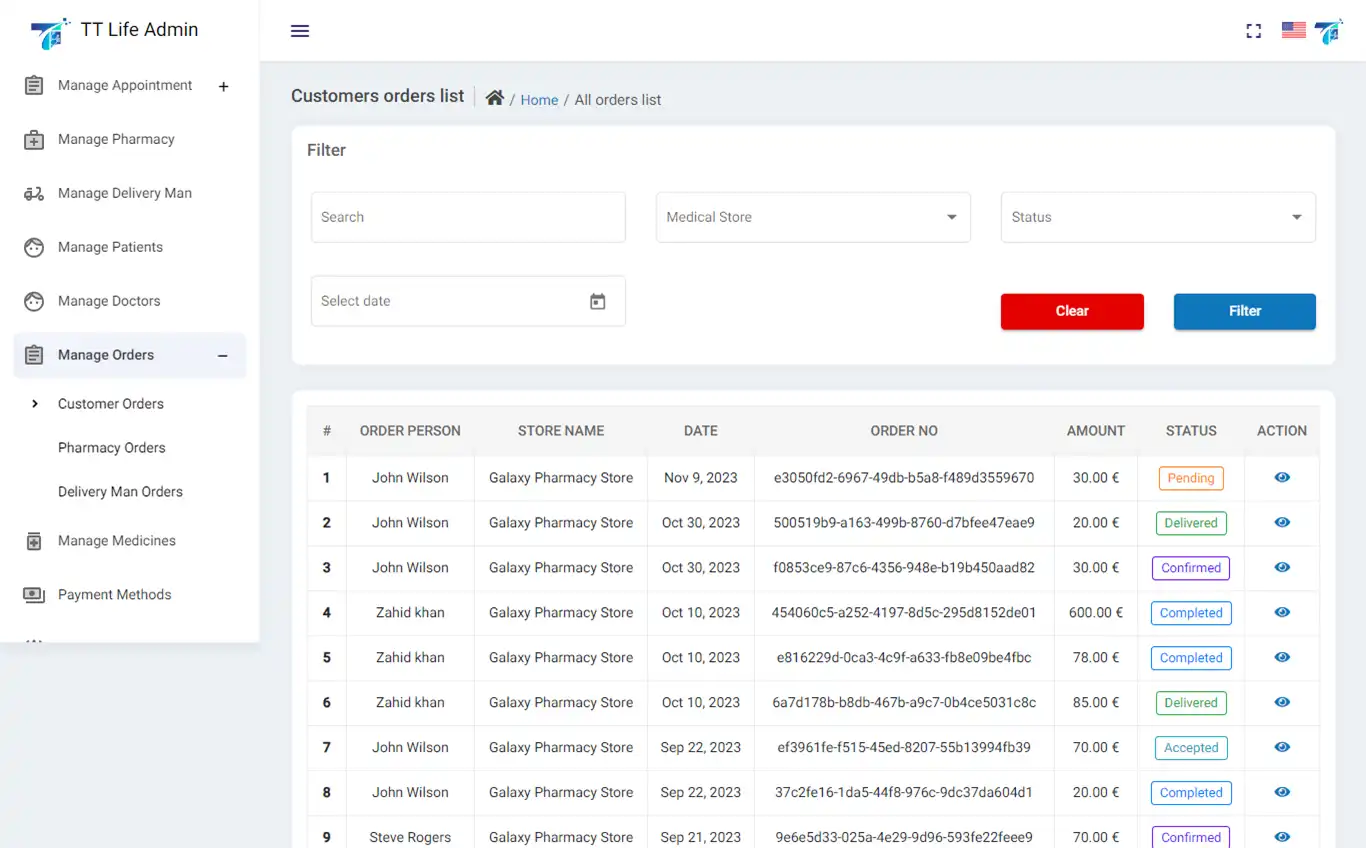This screenshot has width=1366, height=848.
Task: View order details for row 1
Action: (x=1282, y=478)
